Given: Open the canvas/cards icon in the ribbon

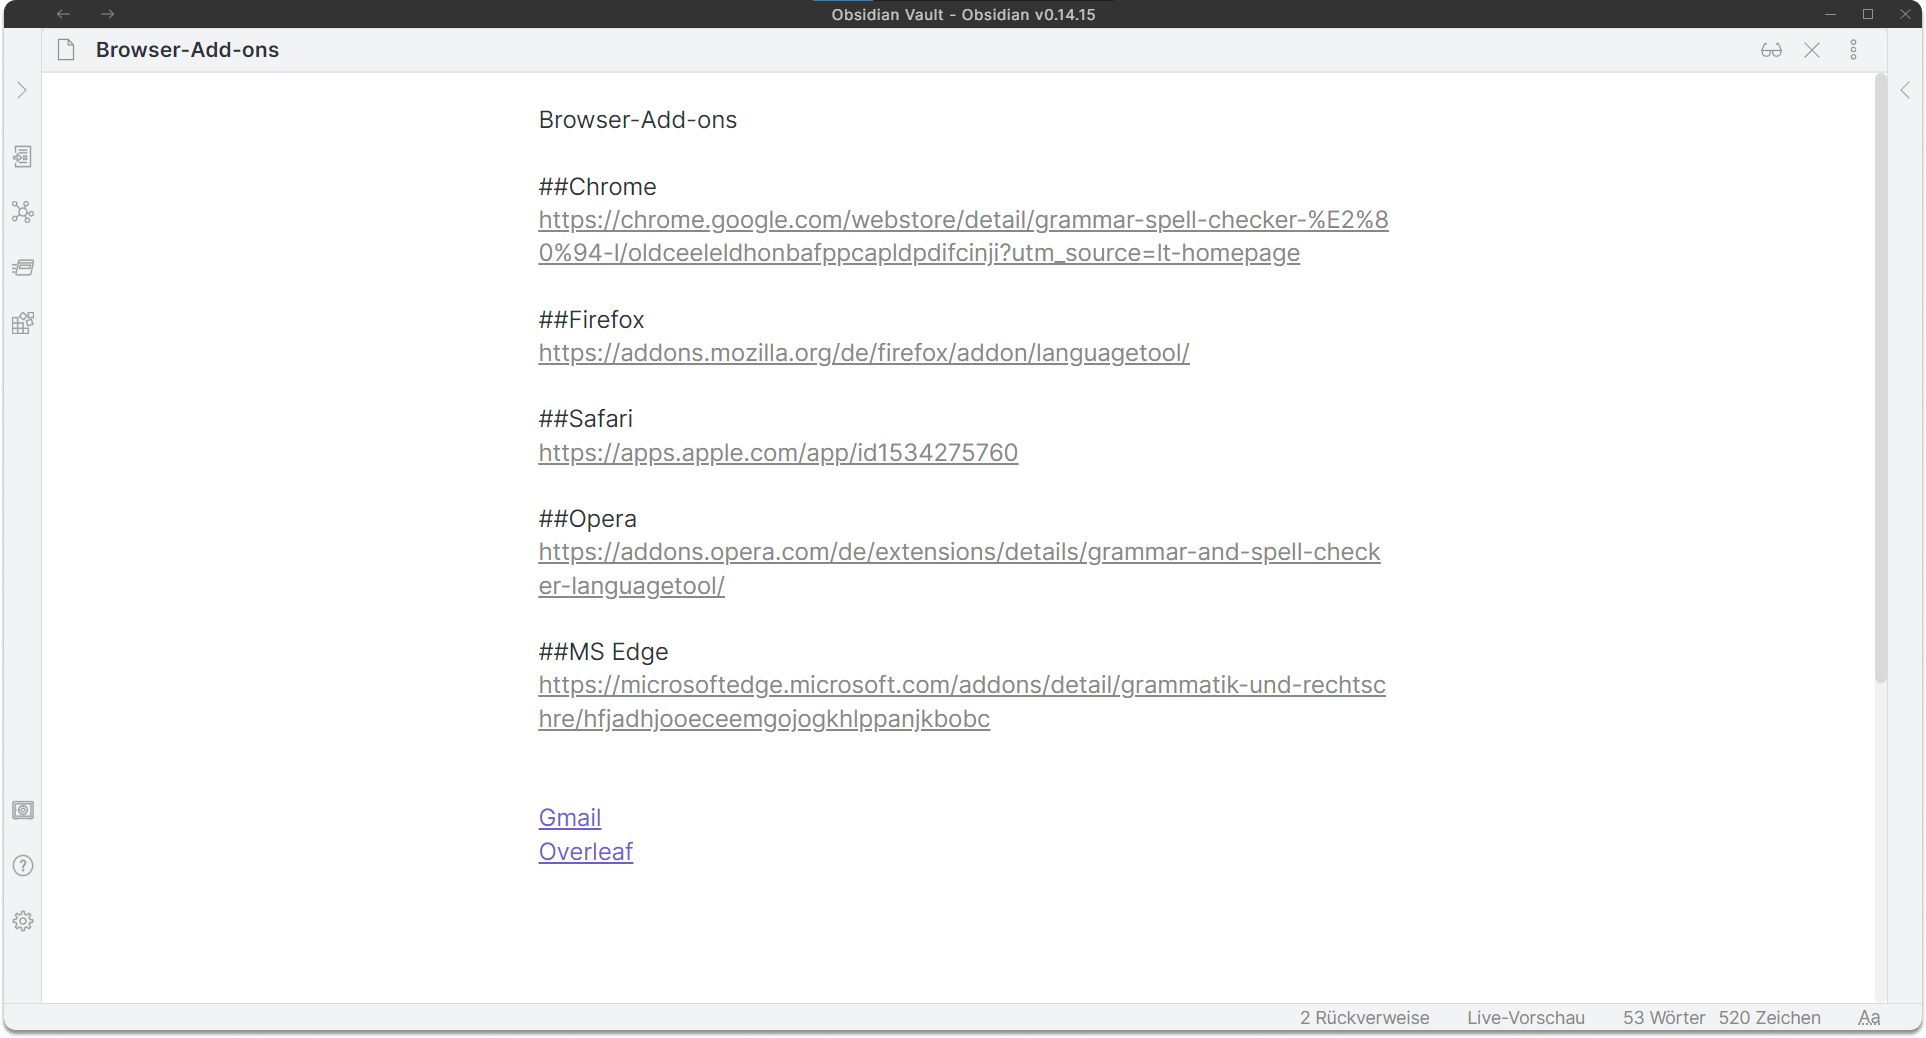Looking at the screenshot, I should pyautogui.click(x=22, y=268).
